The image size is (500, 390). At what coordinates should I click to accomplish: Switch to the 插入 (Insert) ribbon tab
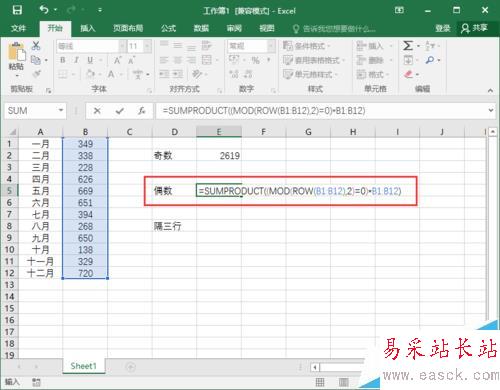pyautogui.click(x=88, y=28)
